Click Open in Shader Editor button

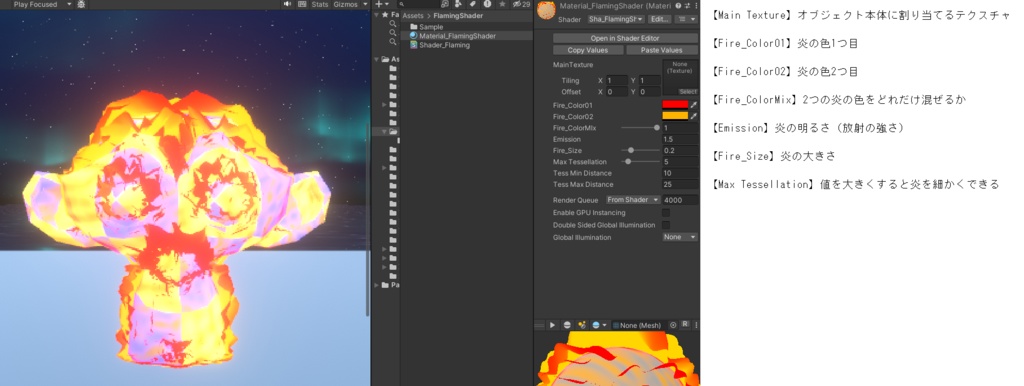[x=625, y=39]
